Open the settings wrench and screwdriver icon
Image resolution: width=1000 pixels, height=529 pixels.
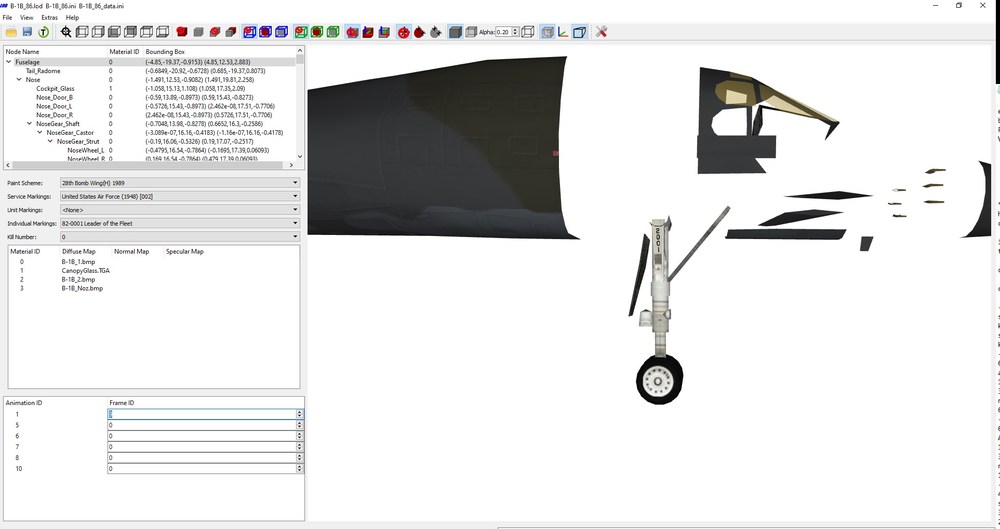click(601, 32)
